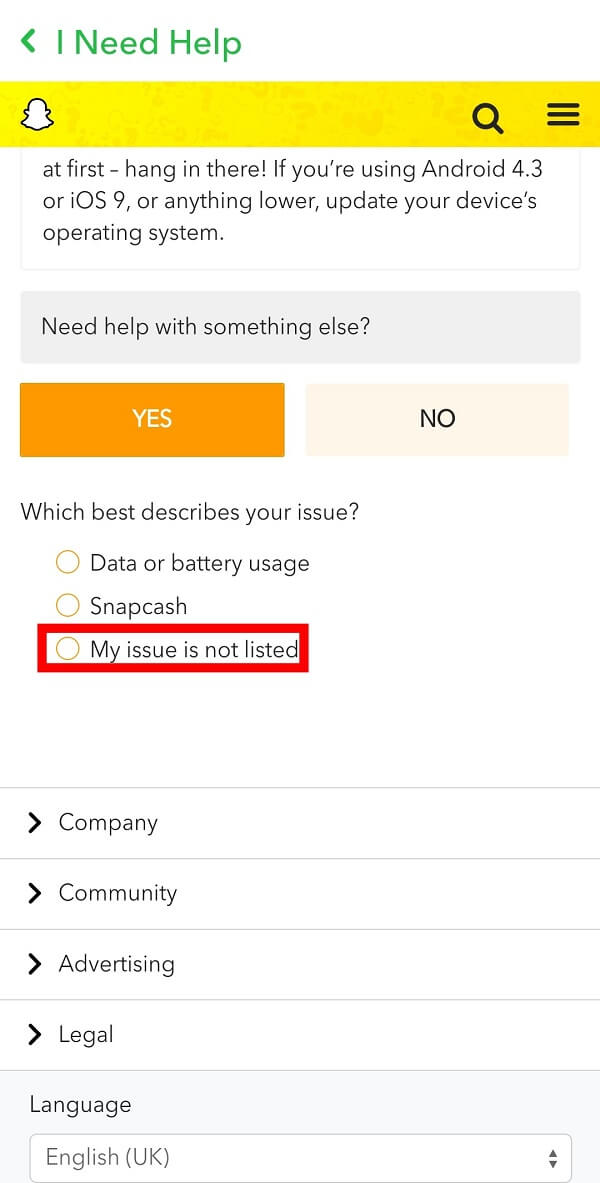
Task: Expand the Company section
Action: [x=108, y=823]
